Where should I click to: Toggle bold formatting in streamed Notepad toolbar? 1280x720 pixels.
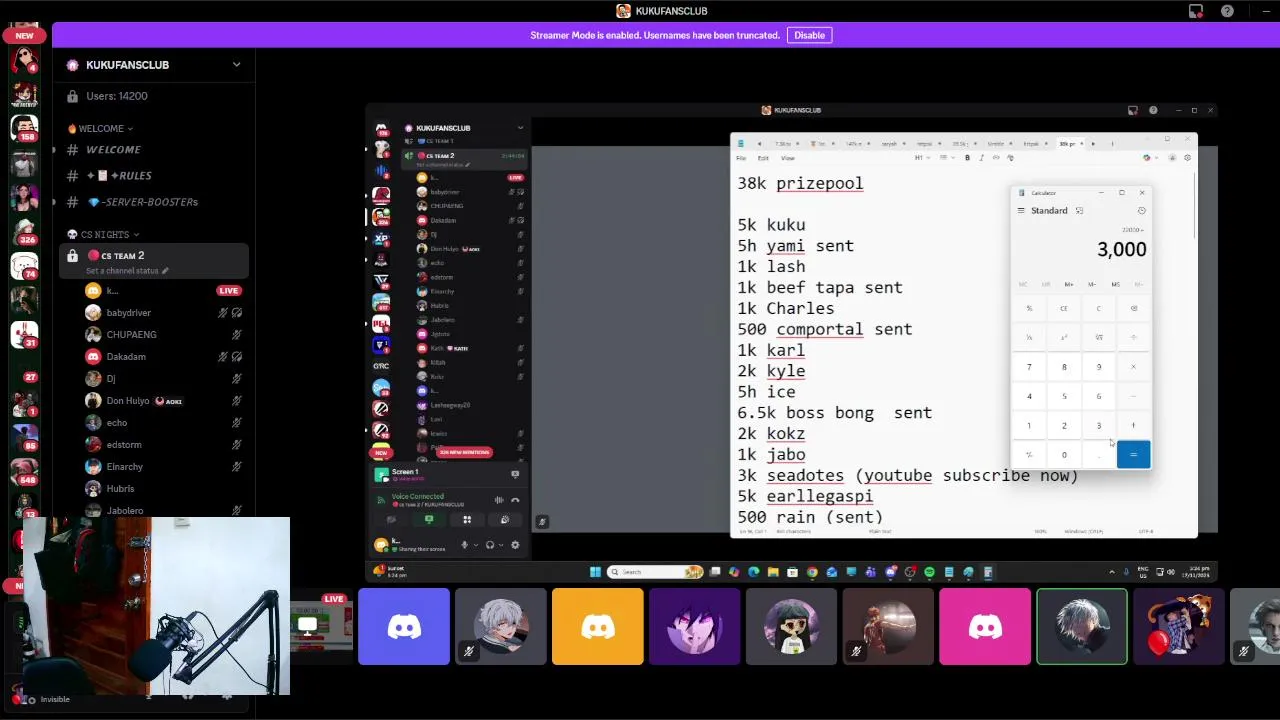967,158
